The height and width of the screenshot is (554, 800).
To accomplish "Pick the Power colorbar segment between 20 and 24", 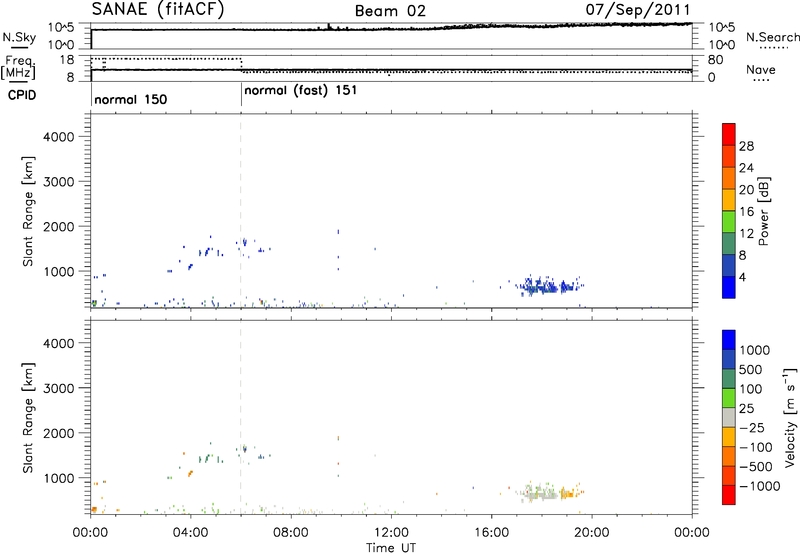I will tap(729, 178).
